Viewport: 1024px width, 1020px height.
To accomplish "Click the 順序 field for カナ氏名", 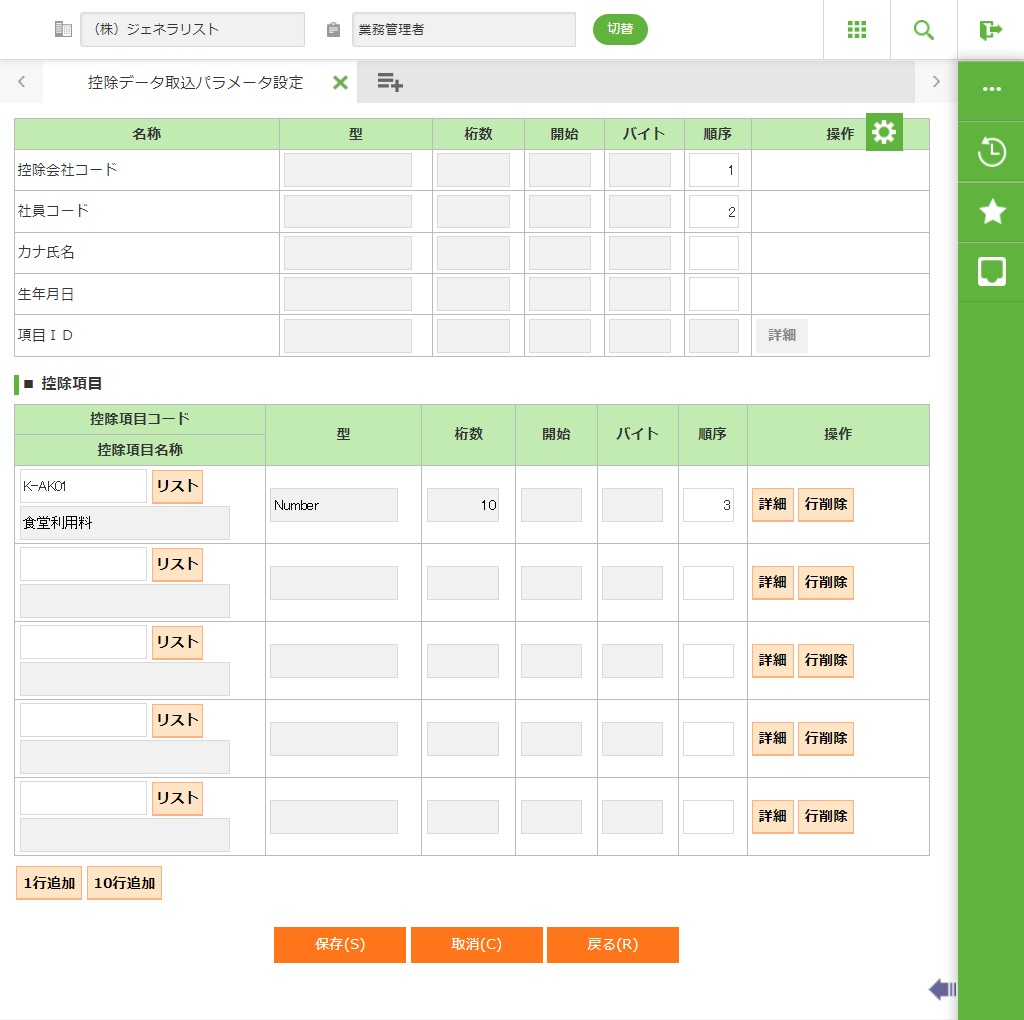I will pos(713,253).
